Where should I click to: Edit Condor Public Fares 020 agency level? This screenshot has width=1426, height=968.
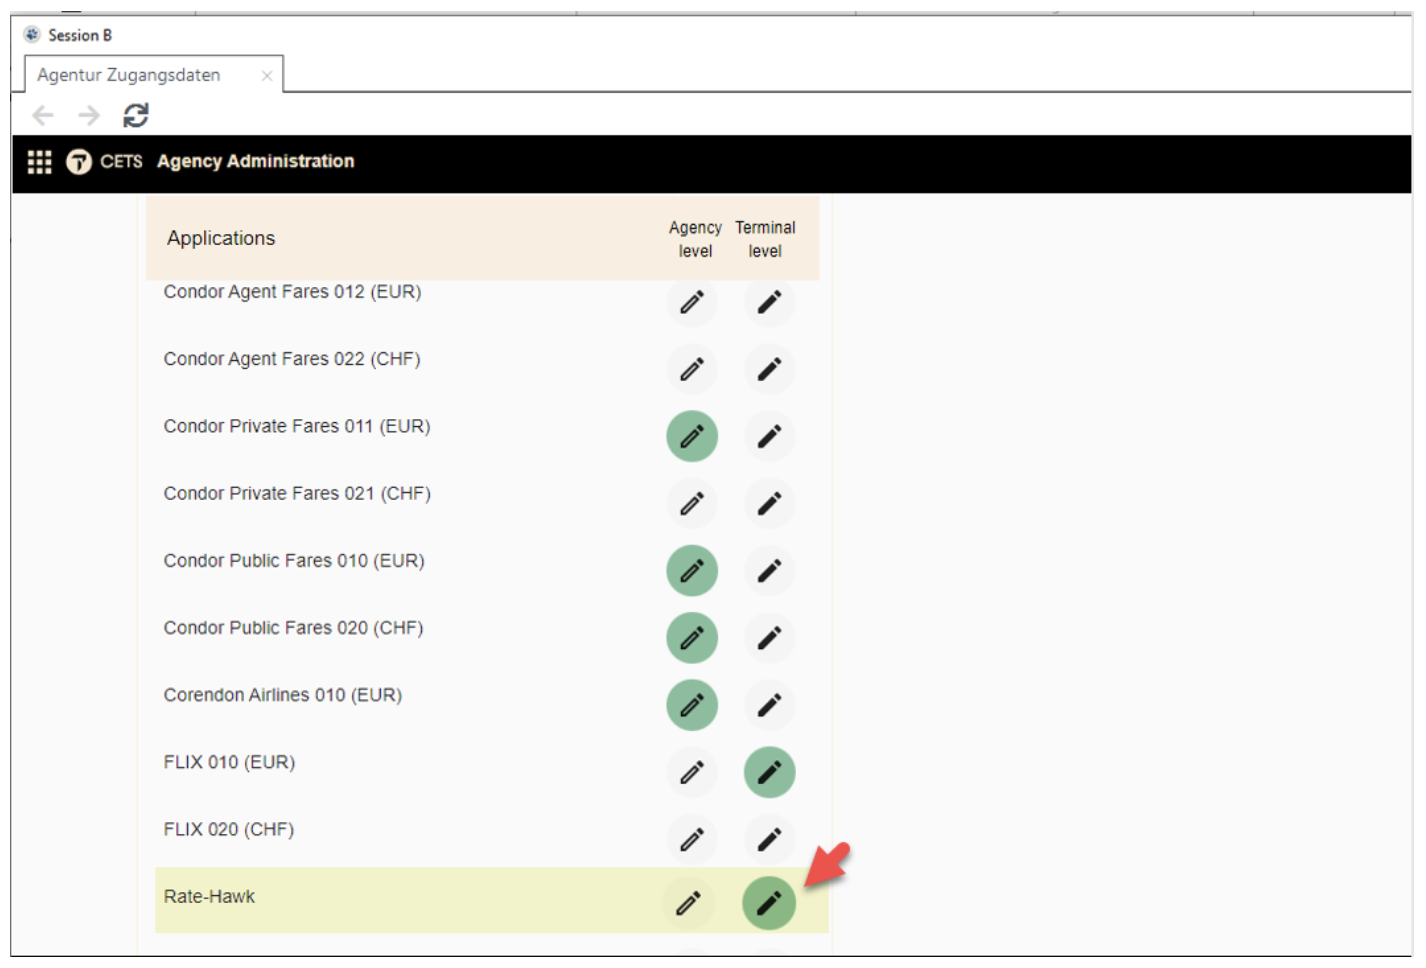[x=692, y=638]
